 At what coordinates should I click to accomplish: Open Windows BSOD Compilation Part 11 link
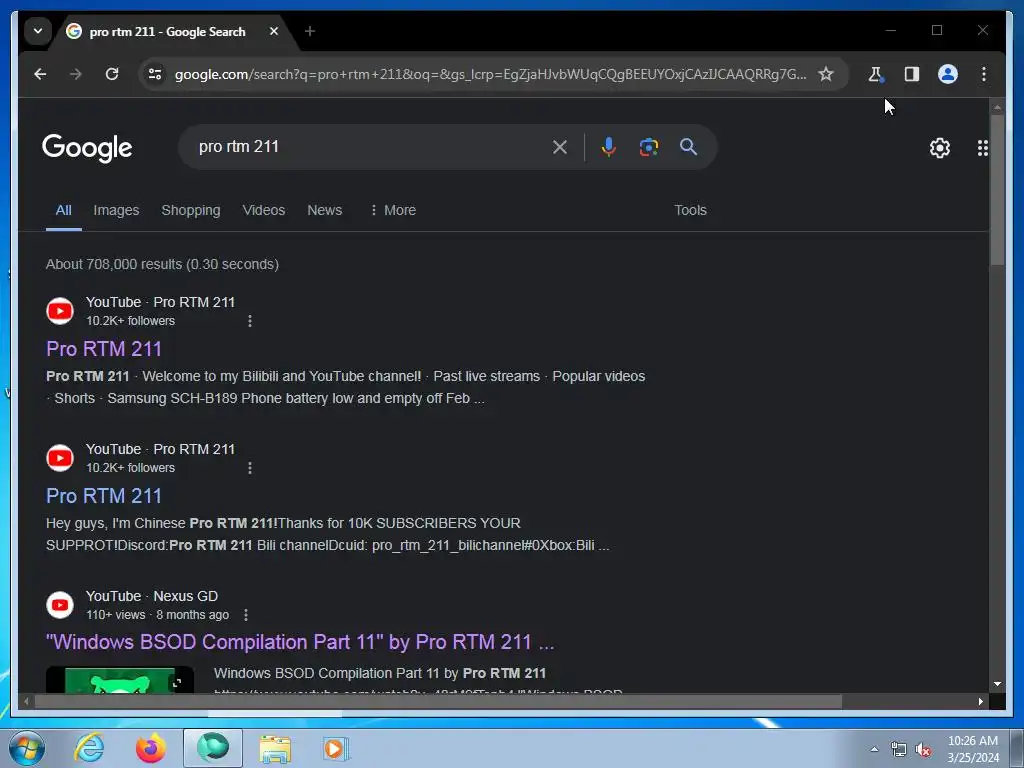pos(300,643)
